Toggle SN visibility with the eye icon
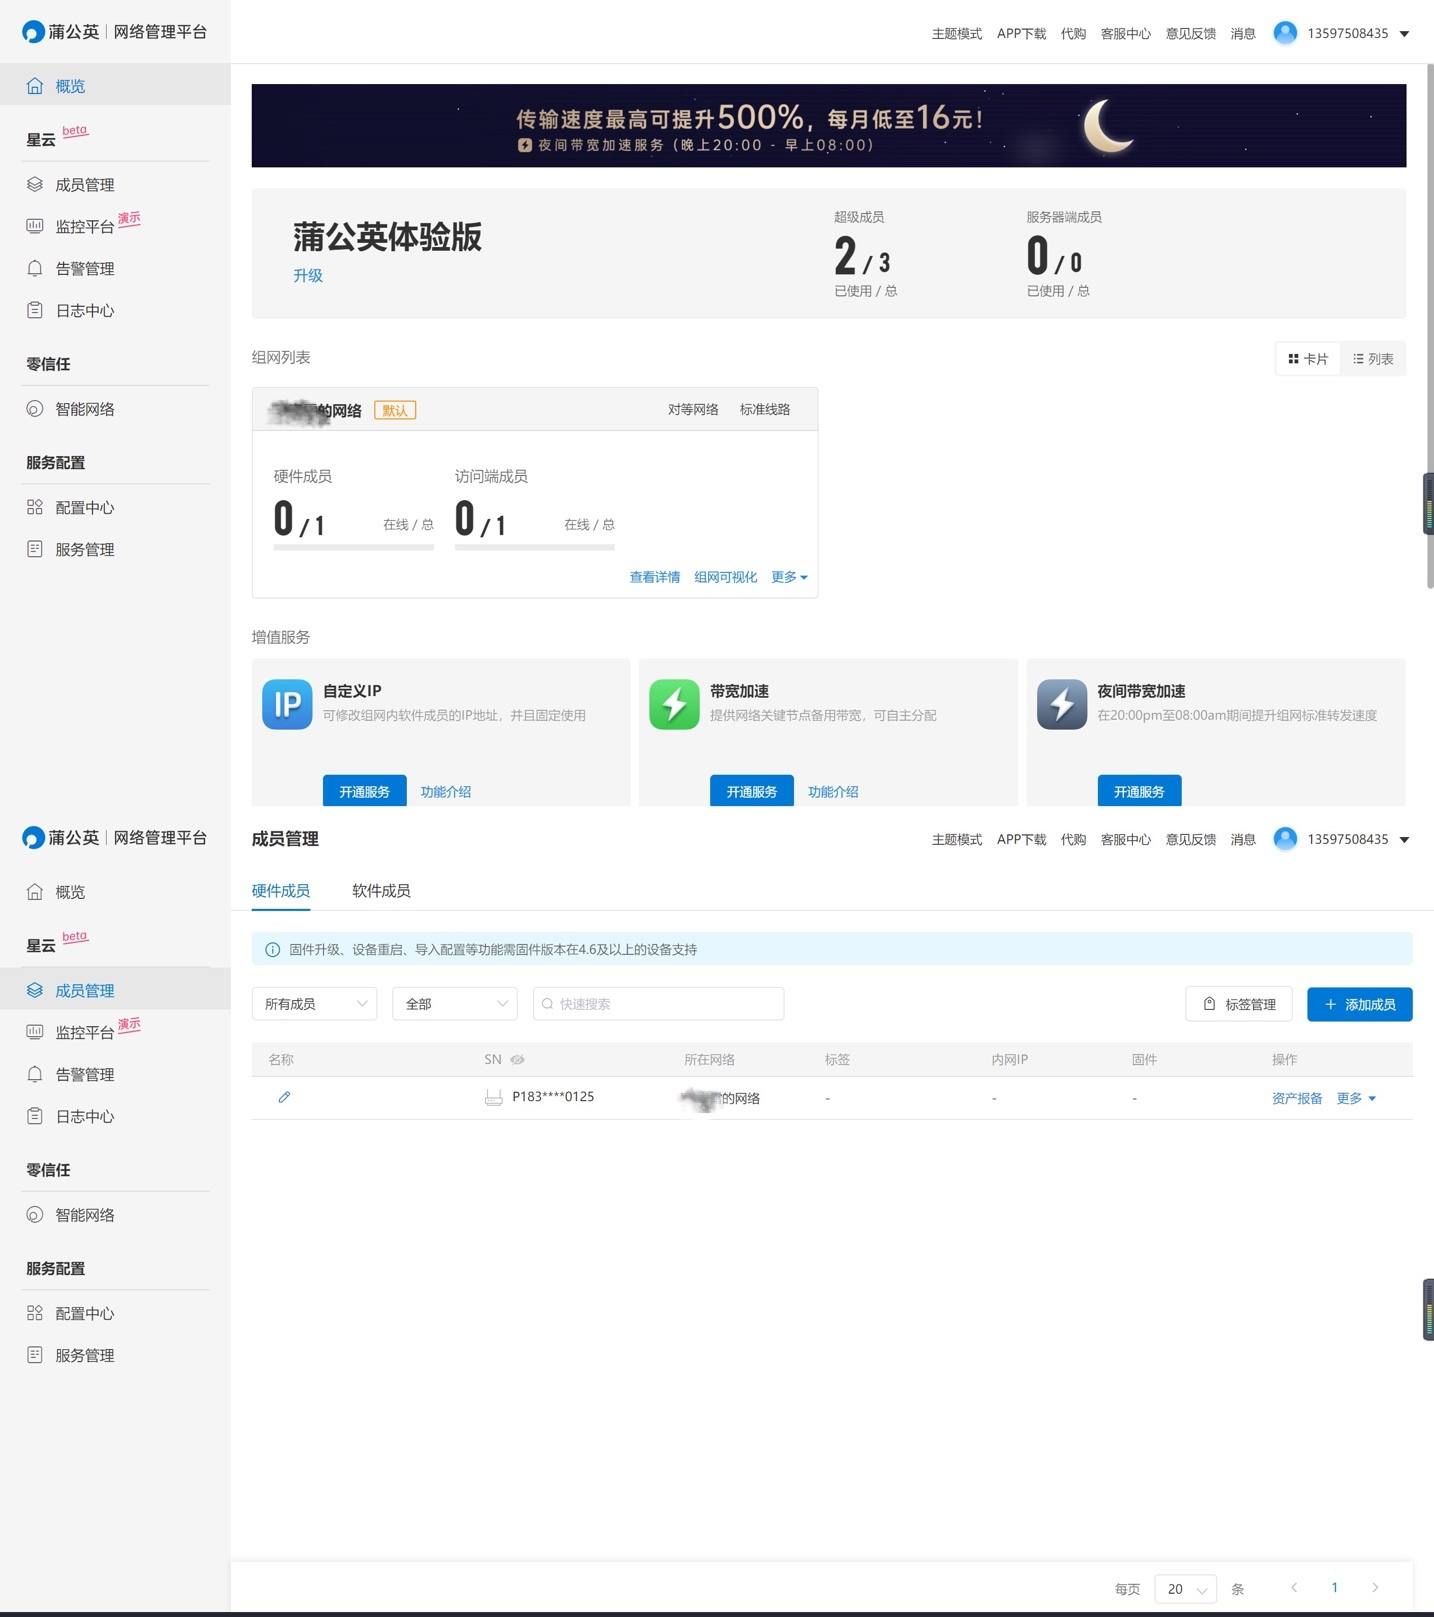Screen dimensions: 1434x1617 point(517,1060)
